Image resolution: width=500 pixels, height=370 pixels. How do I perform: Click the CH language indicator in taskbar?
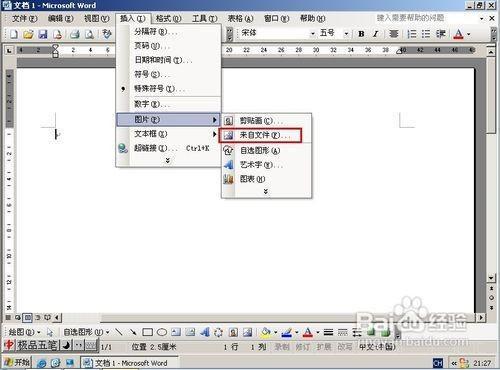coord(438,363)
